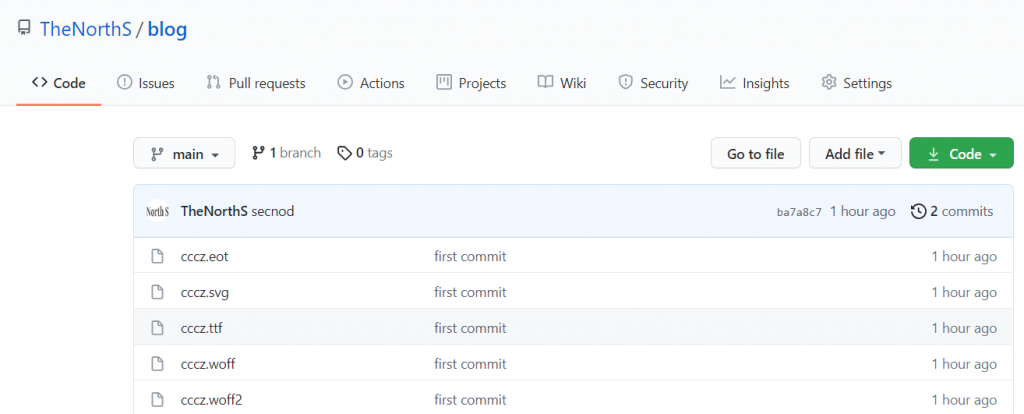Click '1 hour ago' on cccz.ttf row
Viewport: 1024px width, 414px height.
point(964,328)
